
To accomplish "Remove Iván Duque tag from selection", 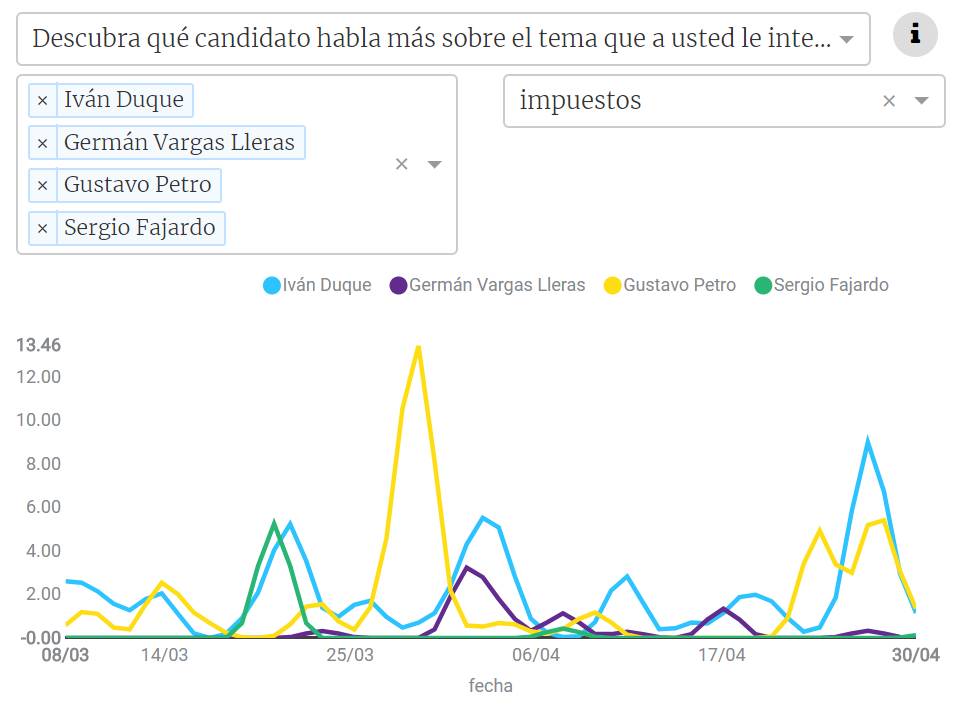I will 42,100.
